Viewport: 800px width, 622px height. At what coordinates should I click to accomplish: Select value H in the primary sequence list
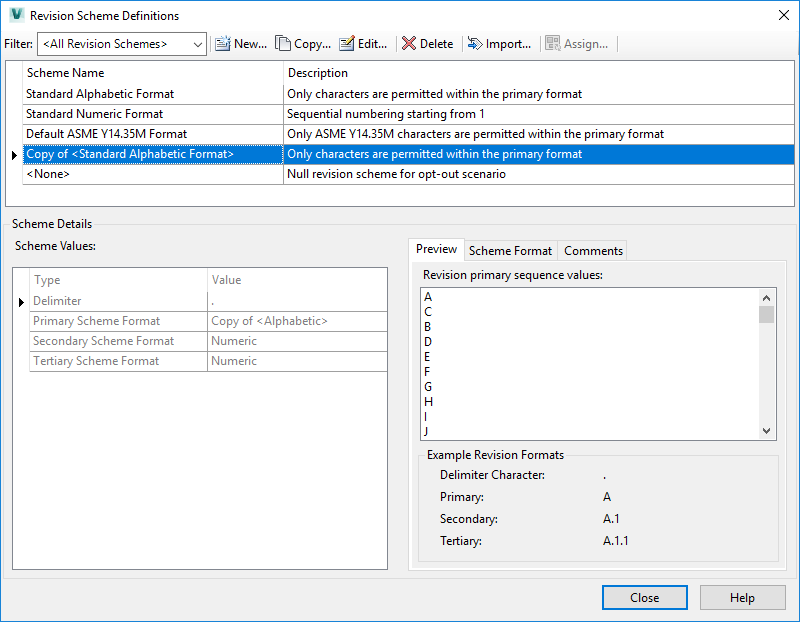[x=429, y=402]
